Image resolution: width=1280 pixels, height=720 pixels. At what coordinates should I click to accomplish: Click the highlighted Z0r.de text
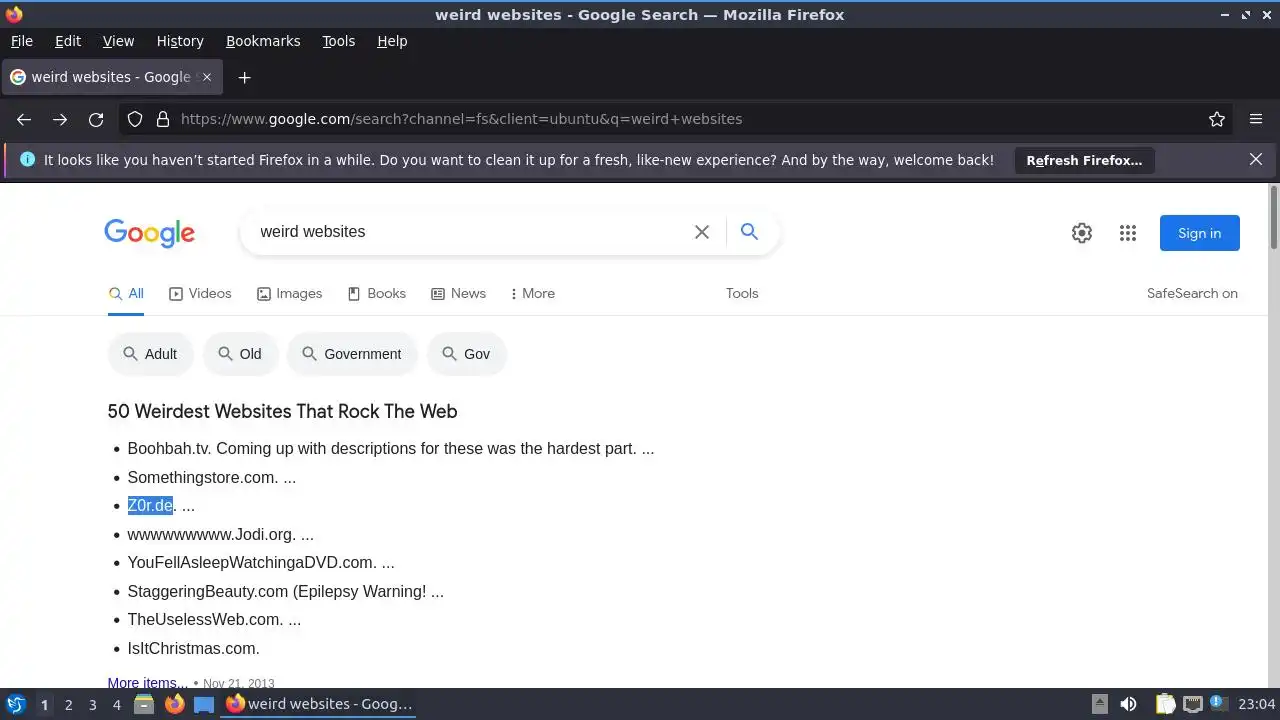[150, 506]
